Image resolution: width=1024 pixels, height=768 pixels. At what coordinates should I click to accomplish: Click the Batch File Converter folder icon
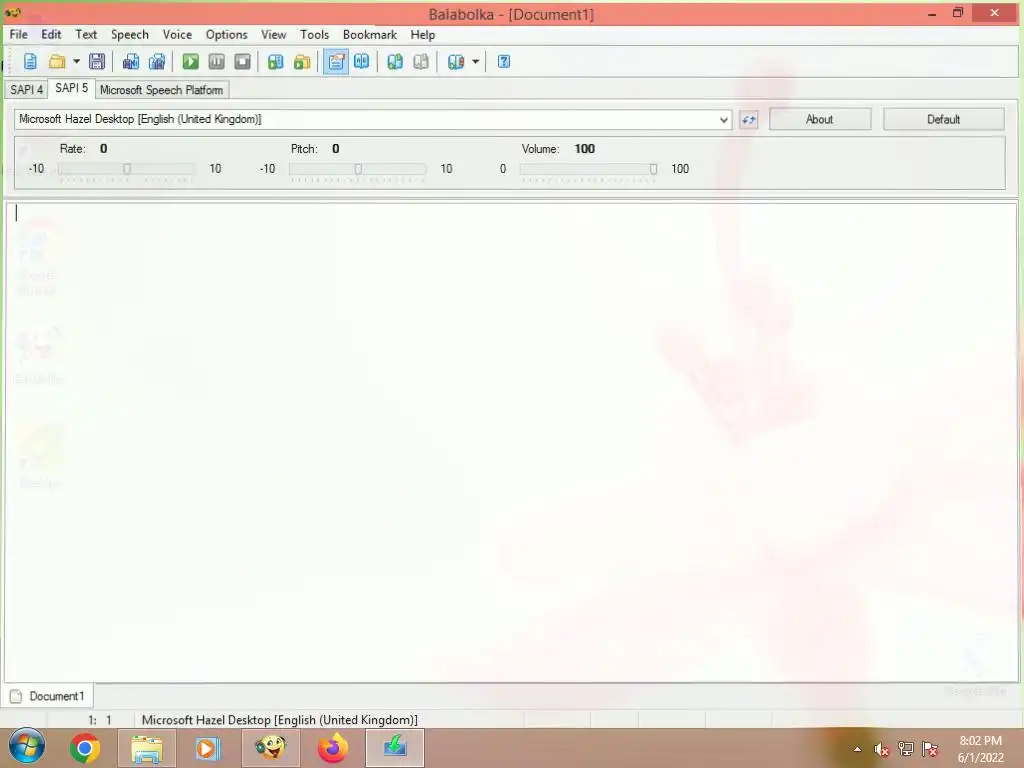(x=302, y=62)
